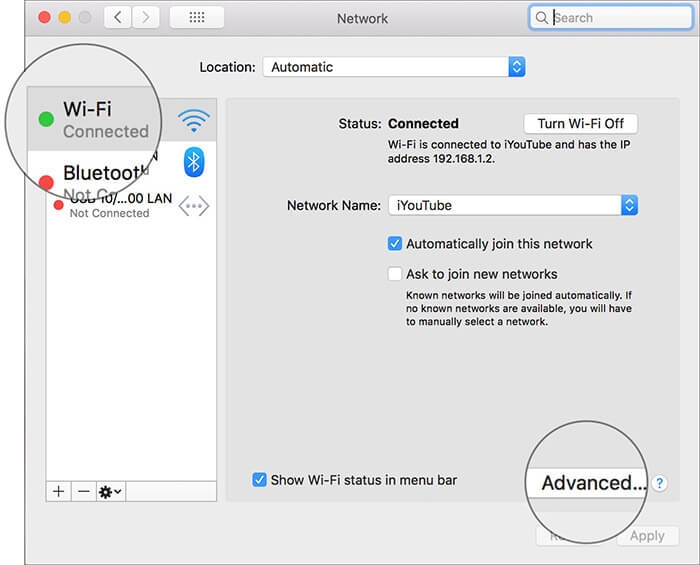The width and height of the screenshot is (700, 565).
Task: Open the Network Name dropdown
Action: click(x=513, y=205)
